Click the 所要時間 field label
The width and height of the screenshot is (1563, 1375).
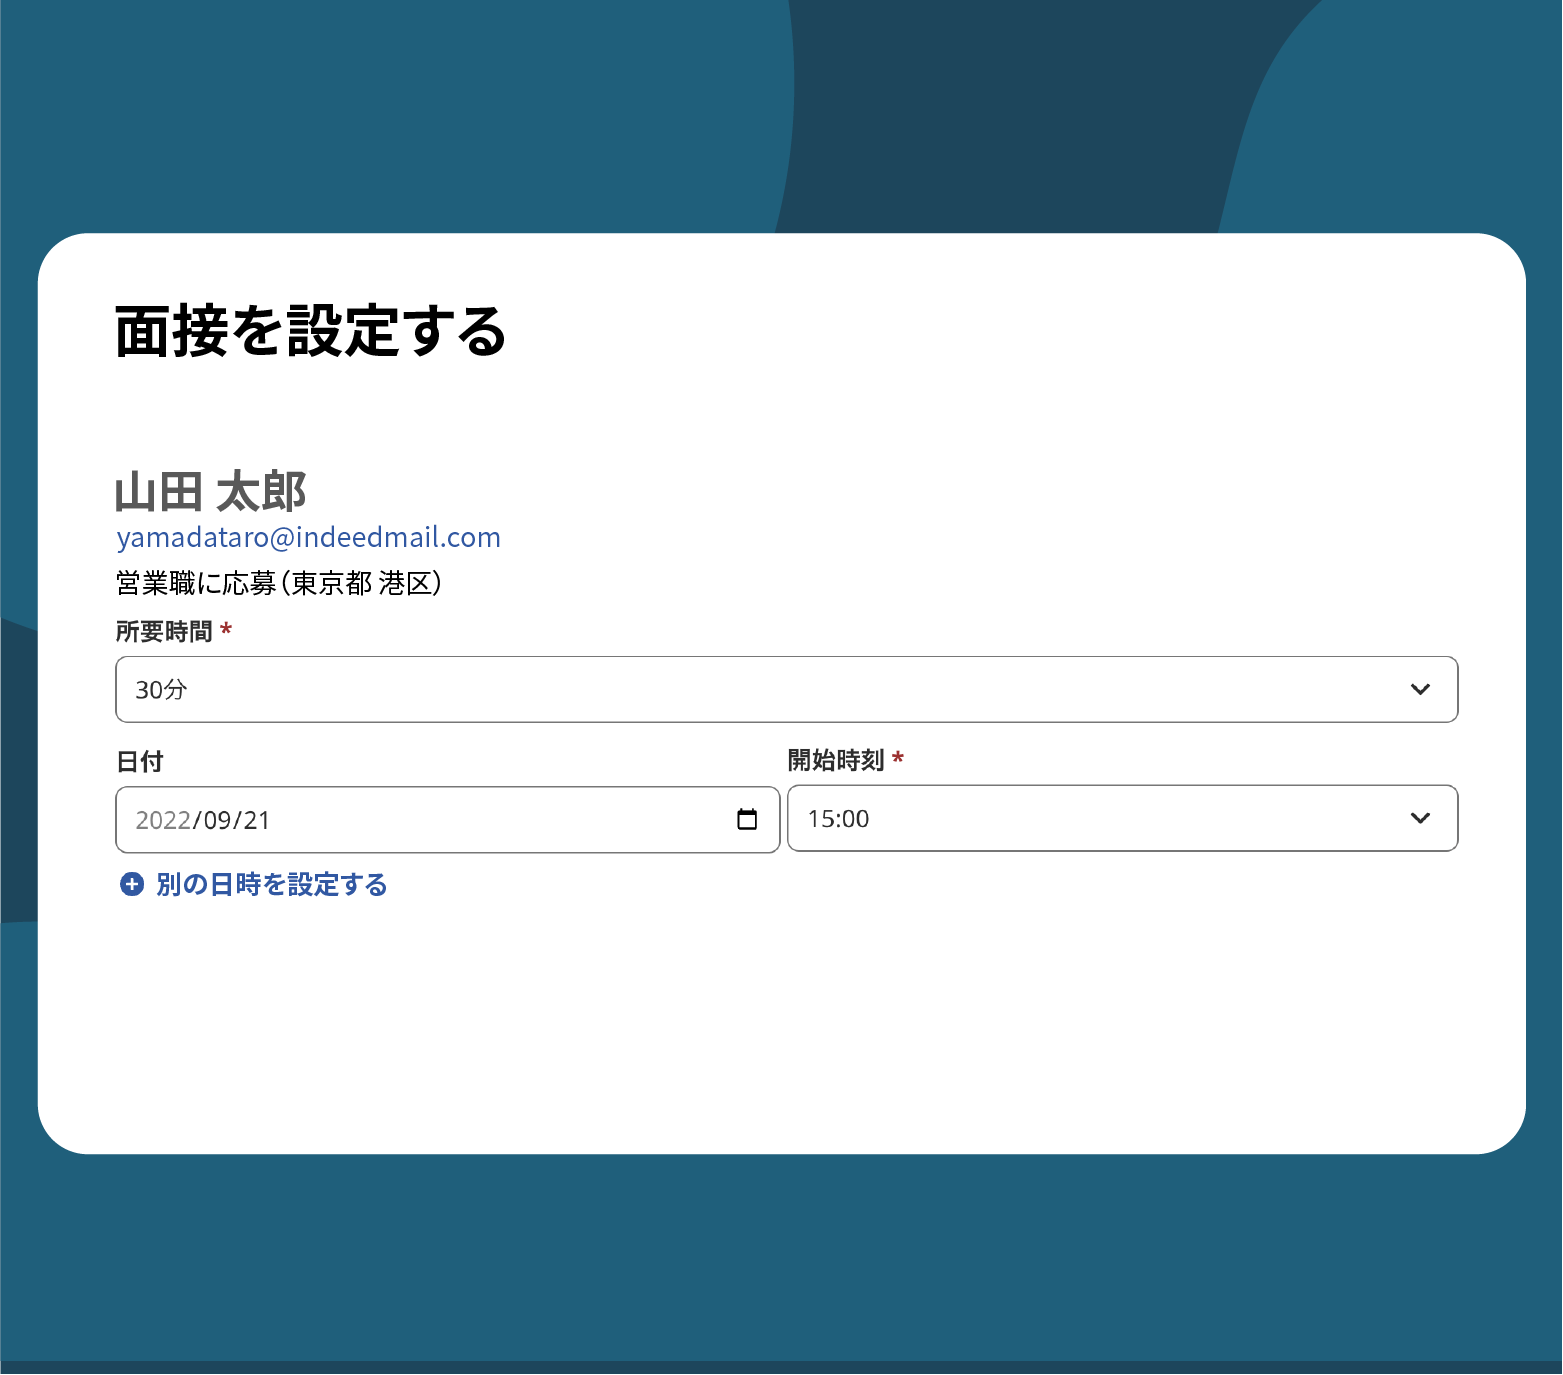(x=164, y=632)
